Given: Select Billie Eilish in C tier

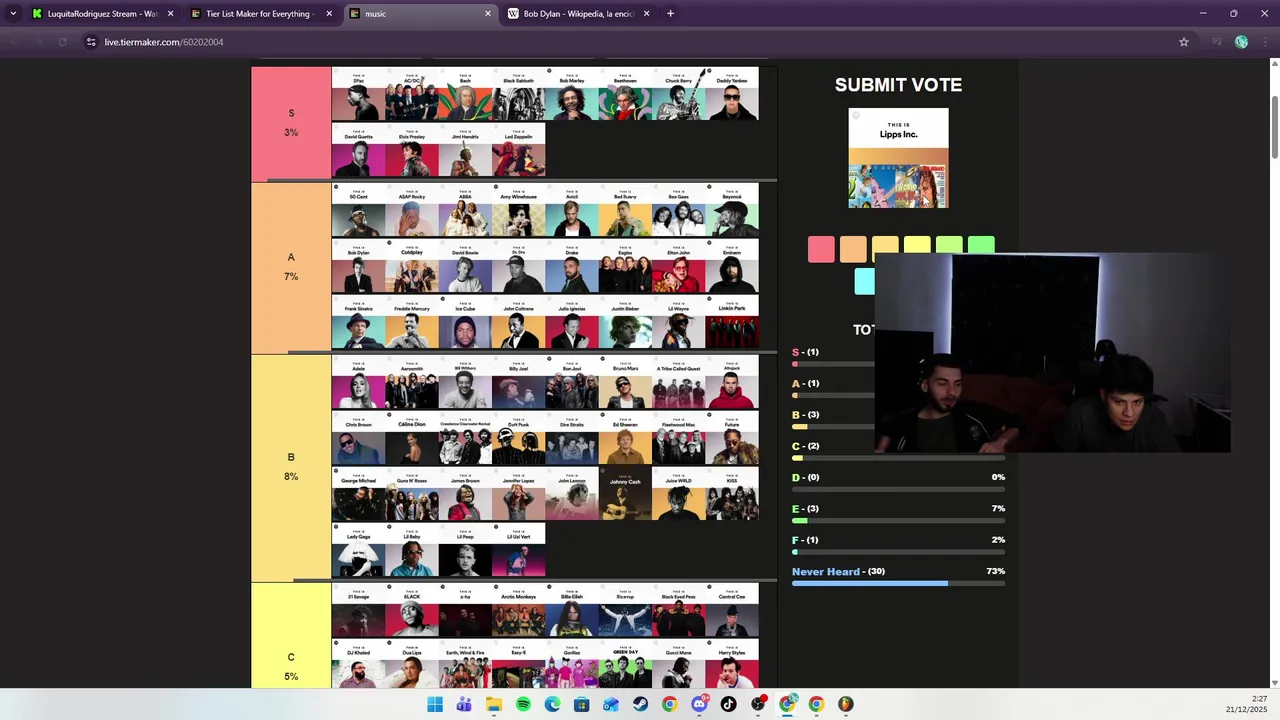Looking at the screenshot, I should coord(572,610).
